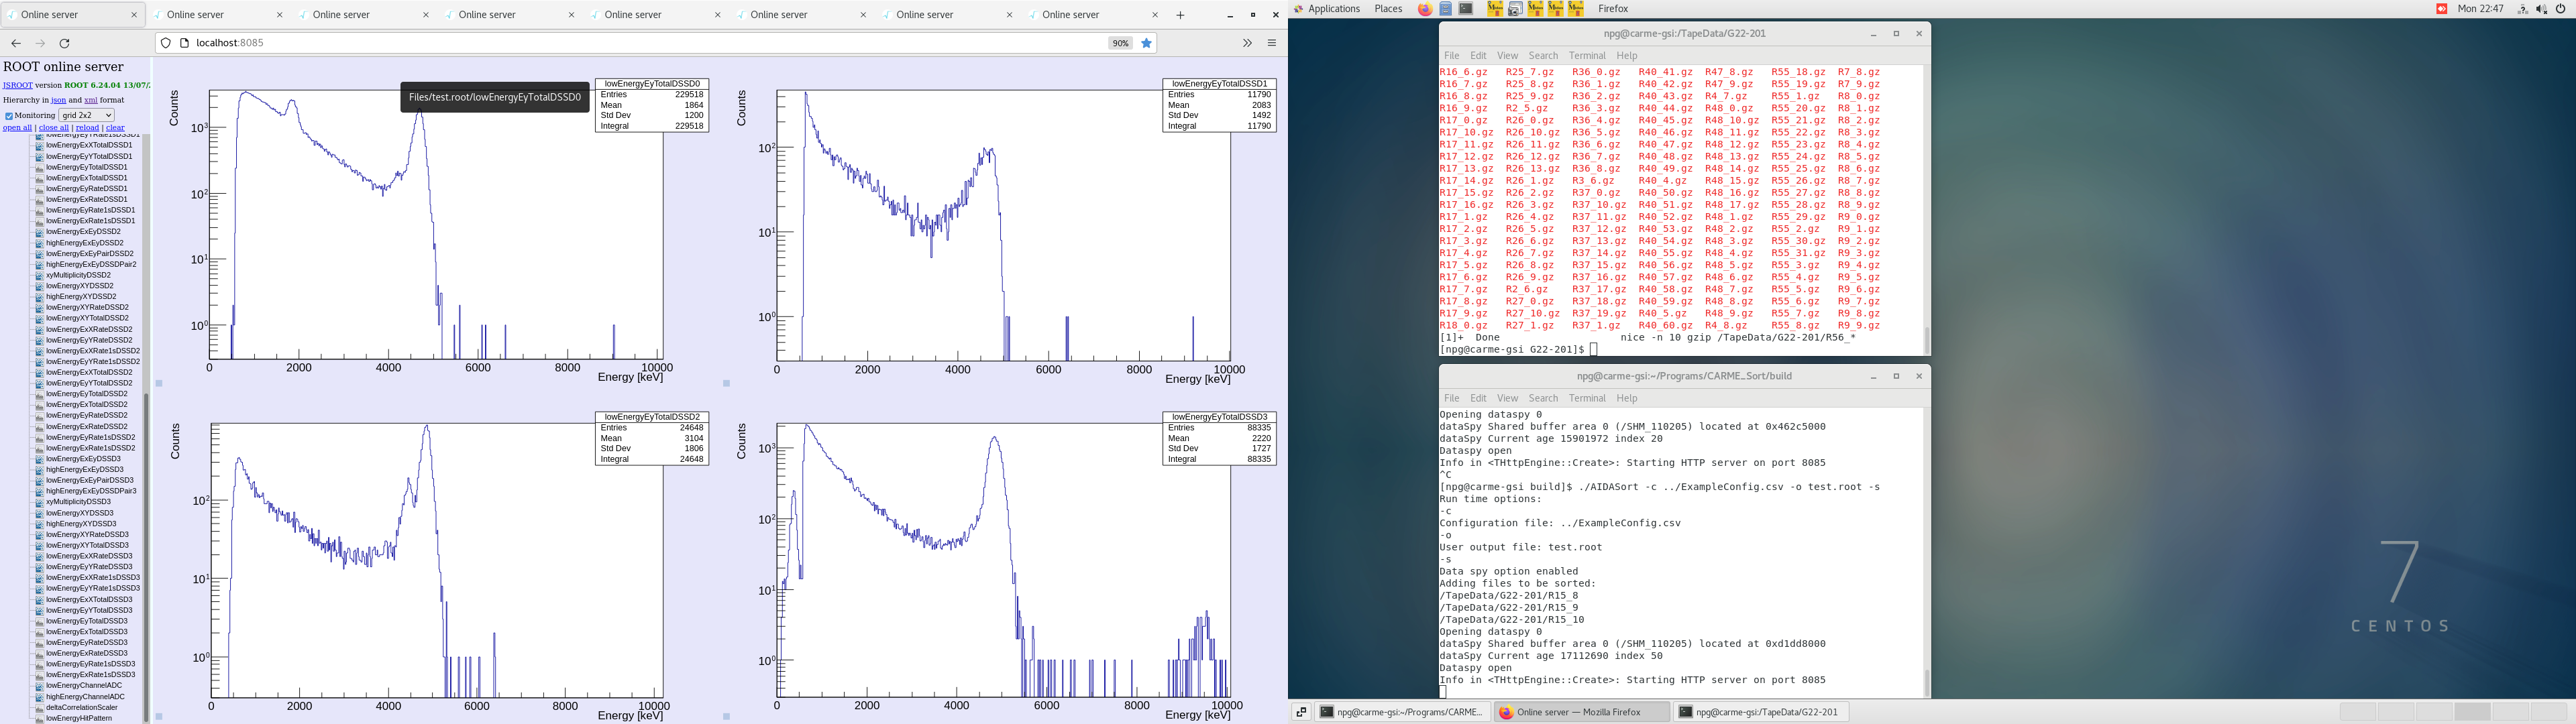Open the Search menu in the G22-201 terminal
The width and height of the screenshot is (2576, 724).
click(1543, 56)
